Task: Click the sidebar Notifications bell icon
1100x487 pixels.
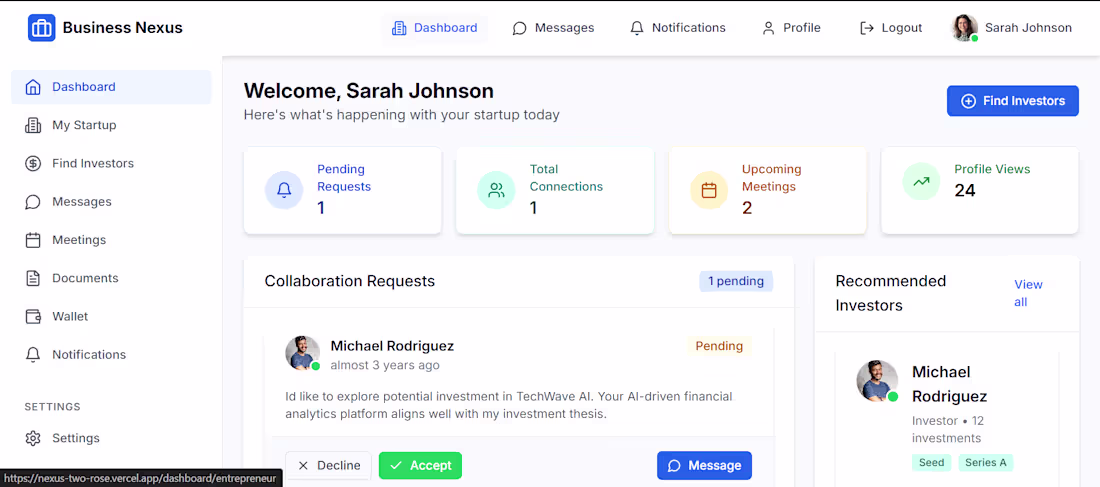Action: click(33, 355)
